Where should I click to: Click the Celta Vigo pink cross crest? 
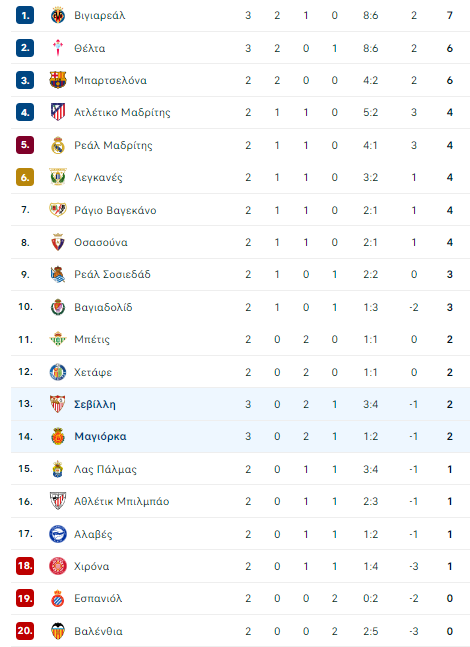click(58, 48)
